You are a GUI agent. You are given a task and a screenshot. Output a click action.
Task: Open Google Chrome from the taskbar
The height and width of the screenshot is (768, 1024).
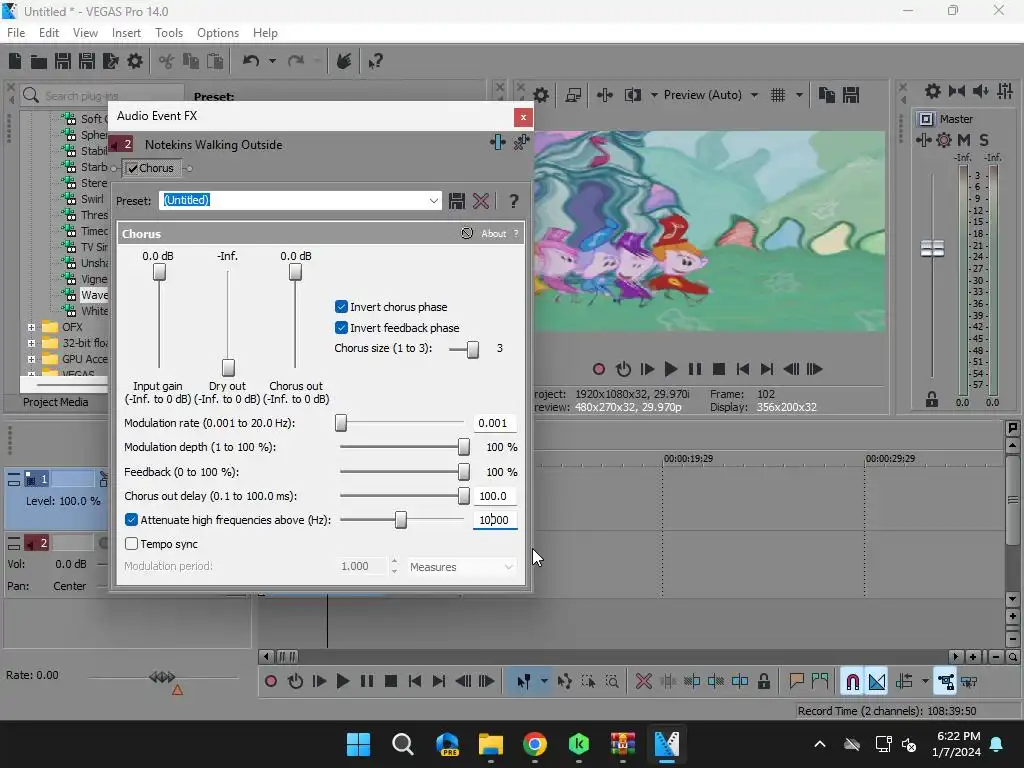(x=535, y=744)
